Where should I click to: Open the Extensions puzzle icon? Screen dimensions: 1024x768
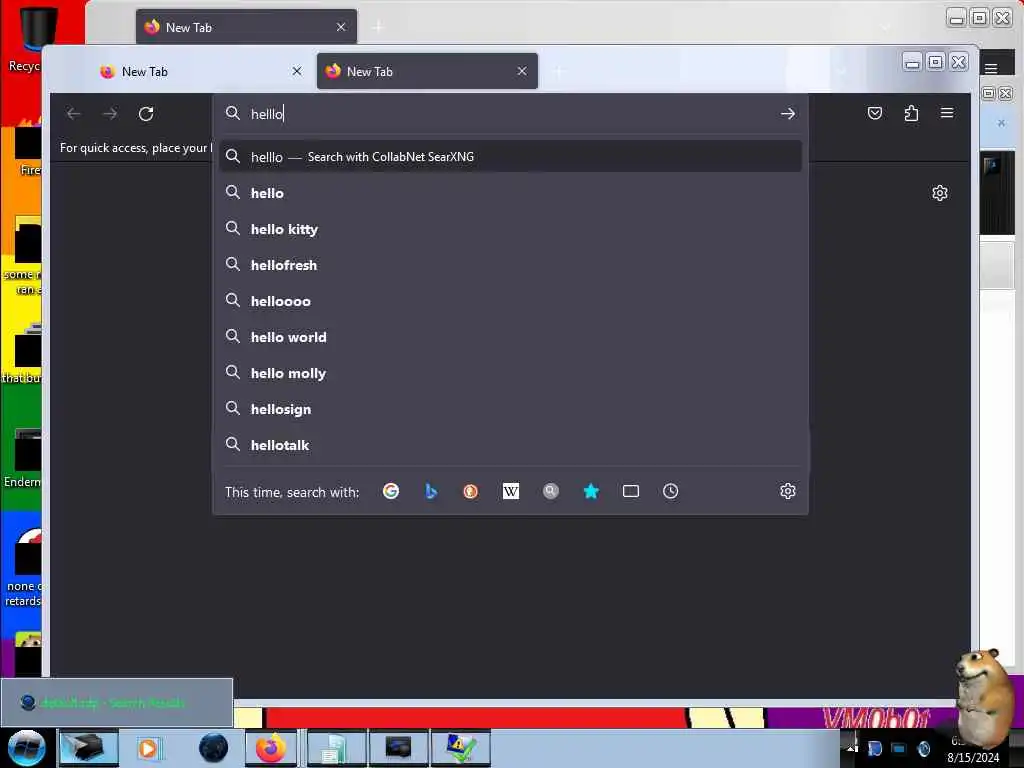[911, 114]
